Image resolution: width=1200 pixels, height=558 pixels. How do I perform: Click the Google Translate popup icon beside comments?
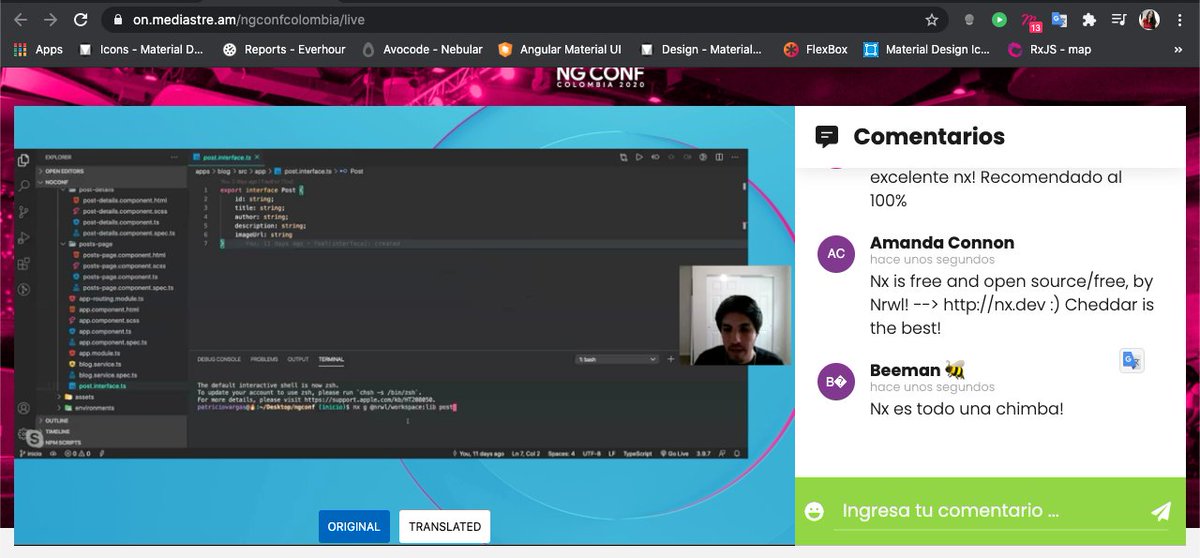[x=1132, y=361]
